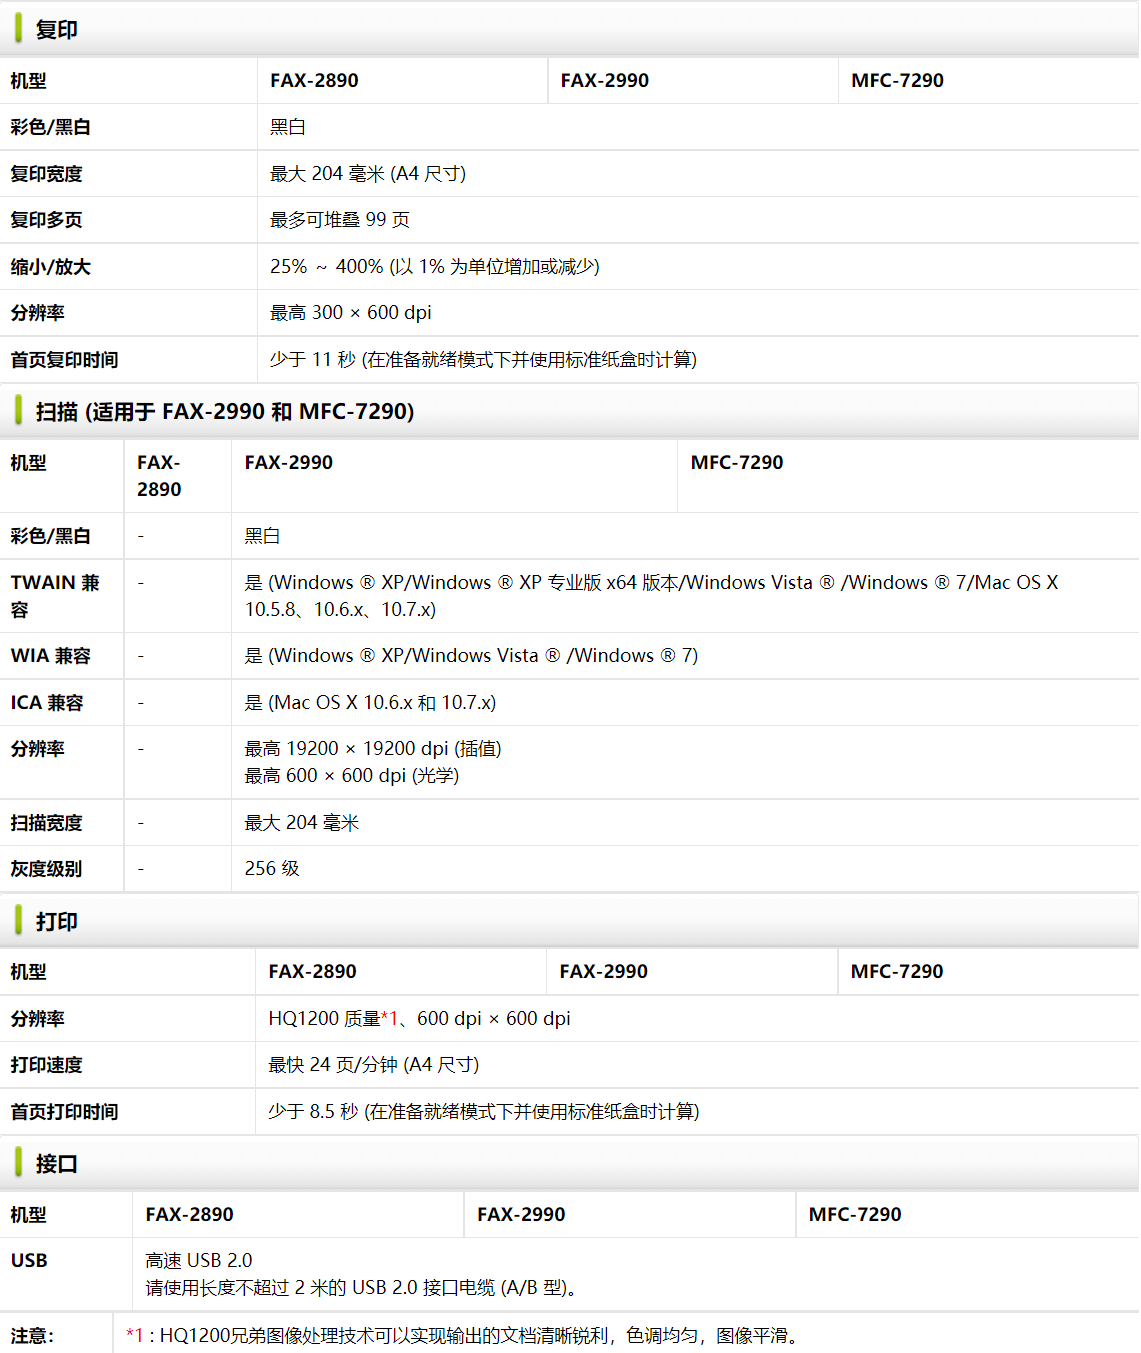Click the 少于 8.5 秒 first-print time text
This screenshot has height=1353, width=1141.
[484, 1112]
